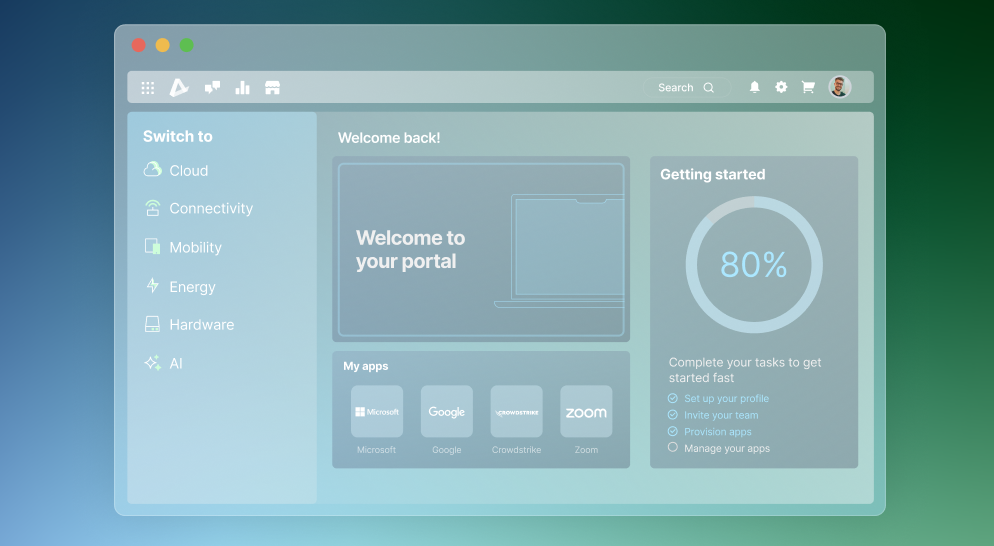Select AI in the Switch to menu
This screenshot has height=546, width=994.
point(175,363)
